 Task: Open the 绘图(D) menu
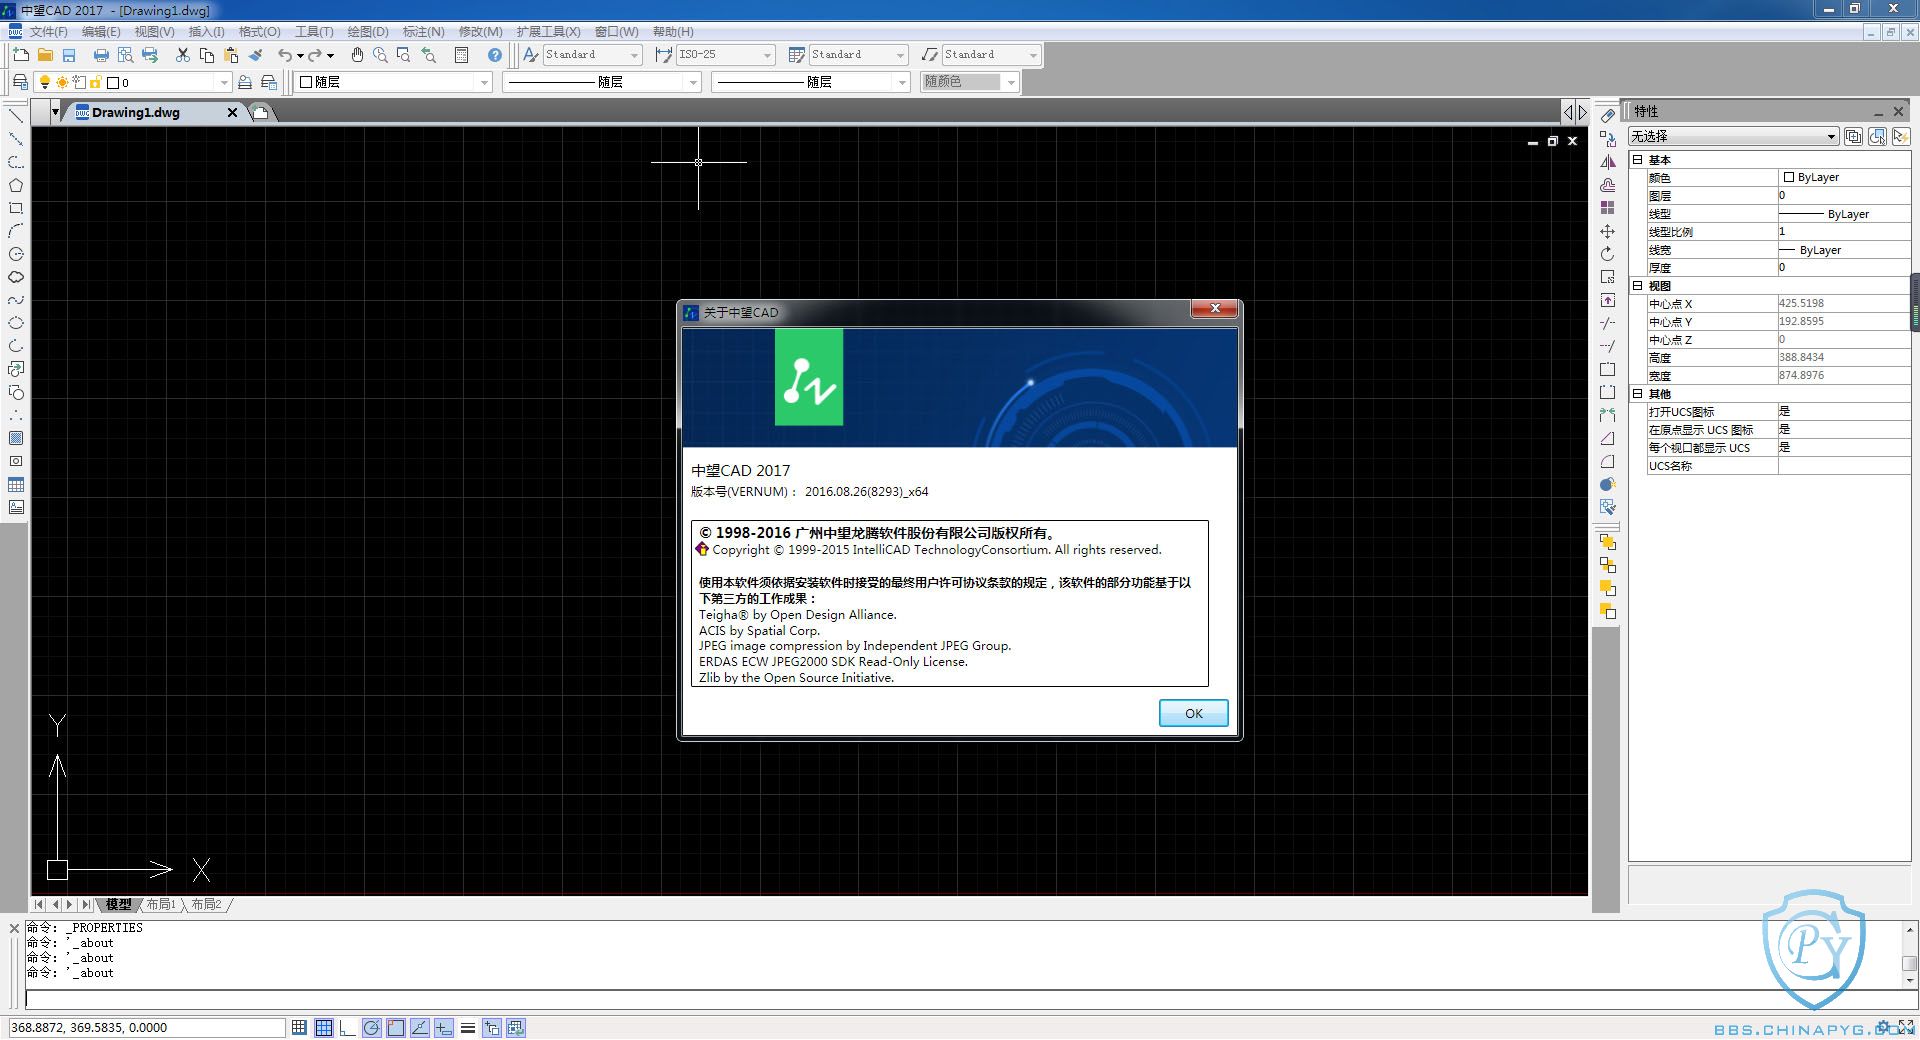tap(367, 32)
